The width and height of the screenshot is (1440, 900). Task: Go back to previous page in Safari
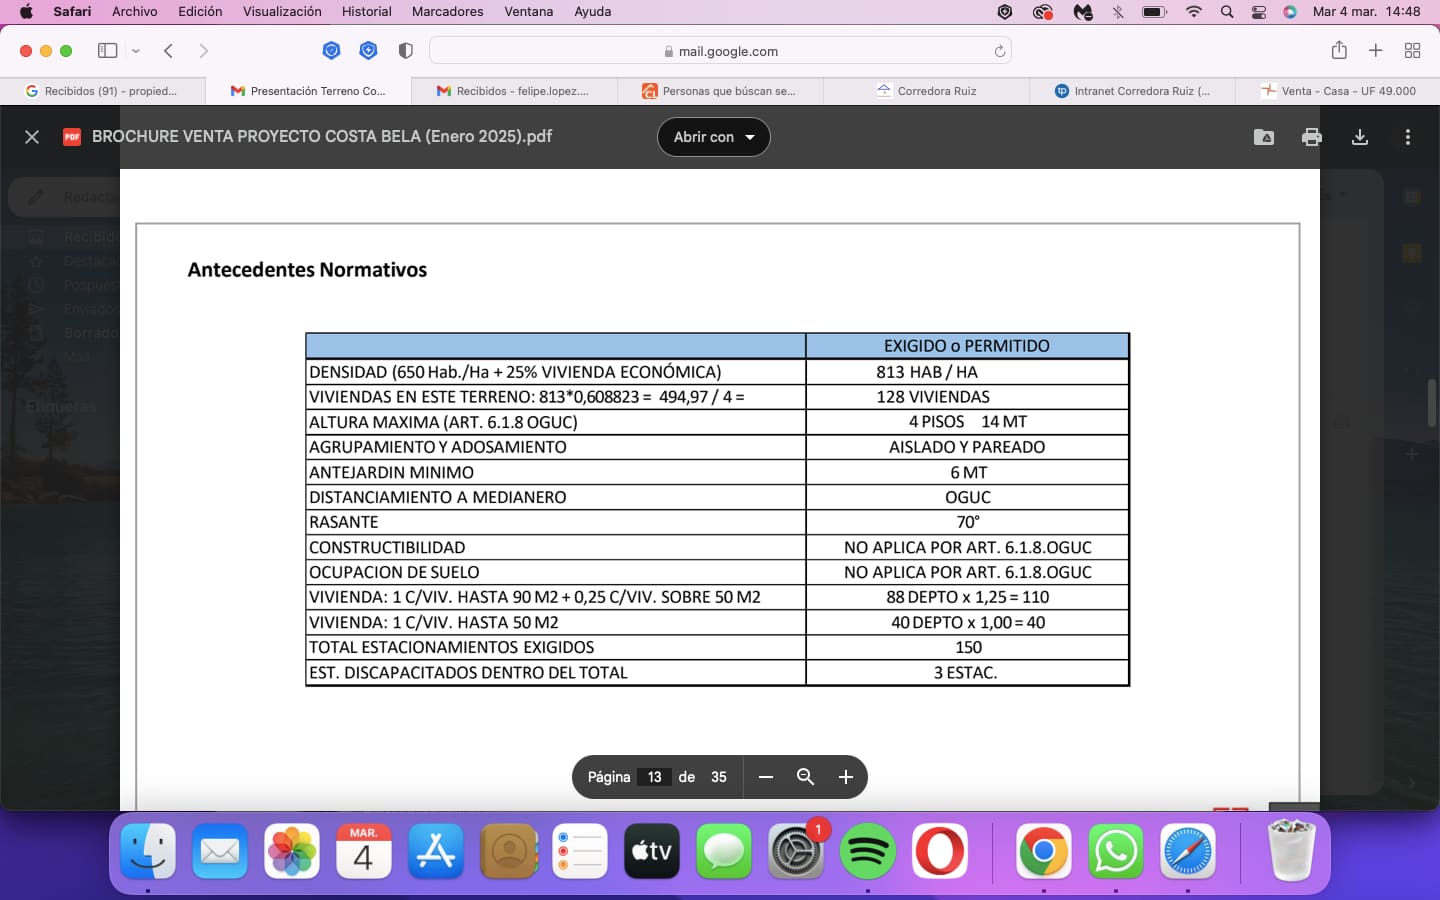(169, 51)
